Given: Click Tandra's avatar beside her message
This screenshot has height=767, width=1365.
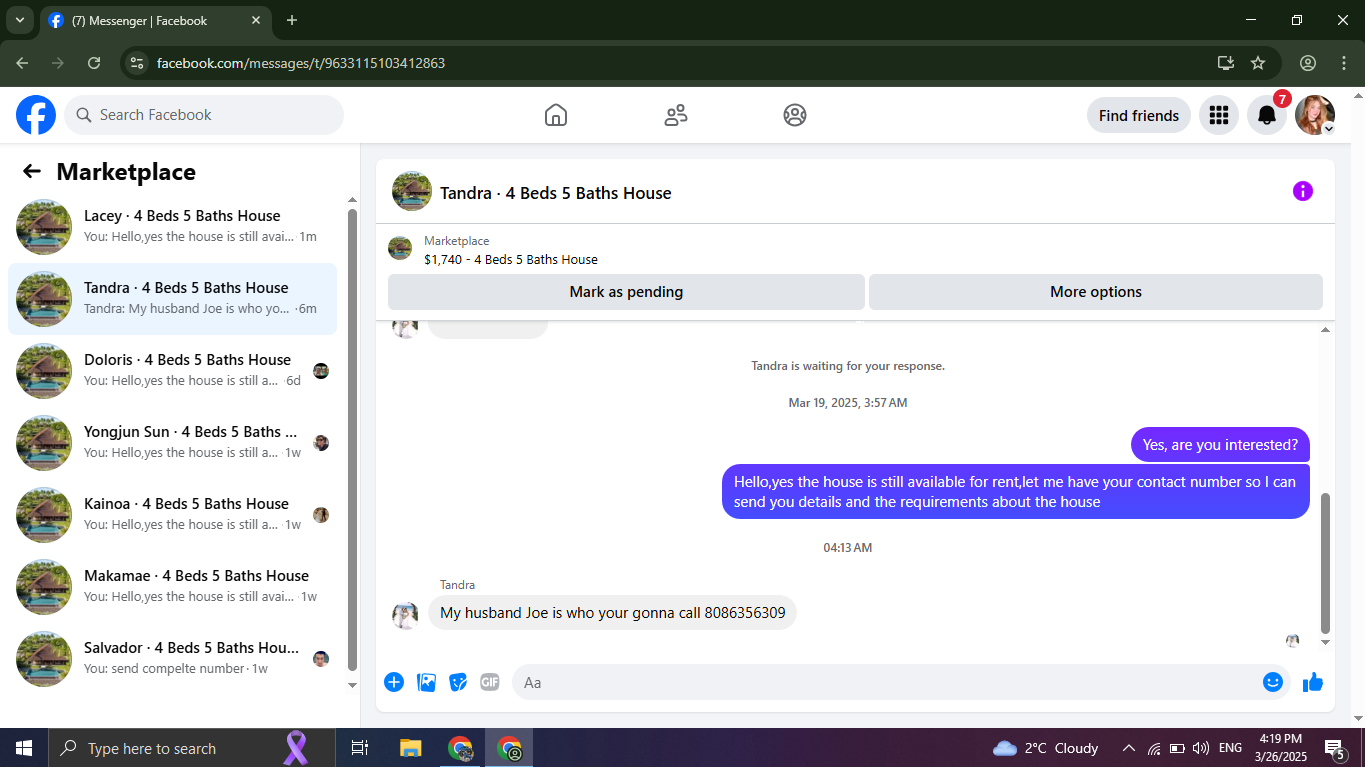Looking at the screenshot, I should pyautogui.click(x=405, y=615).
